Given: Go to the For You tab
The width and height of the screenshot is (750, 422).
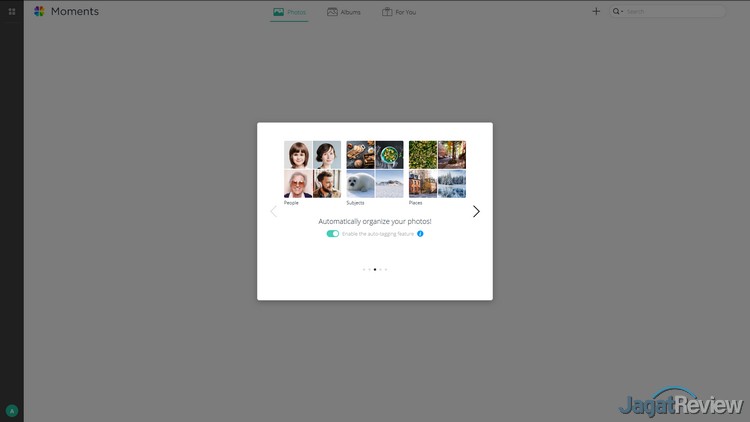Looking at the screenshot, I should pyautogui.click(x=399, y=12).
